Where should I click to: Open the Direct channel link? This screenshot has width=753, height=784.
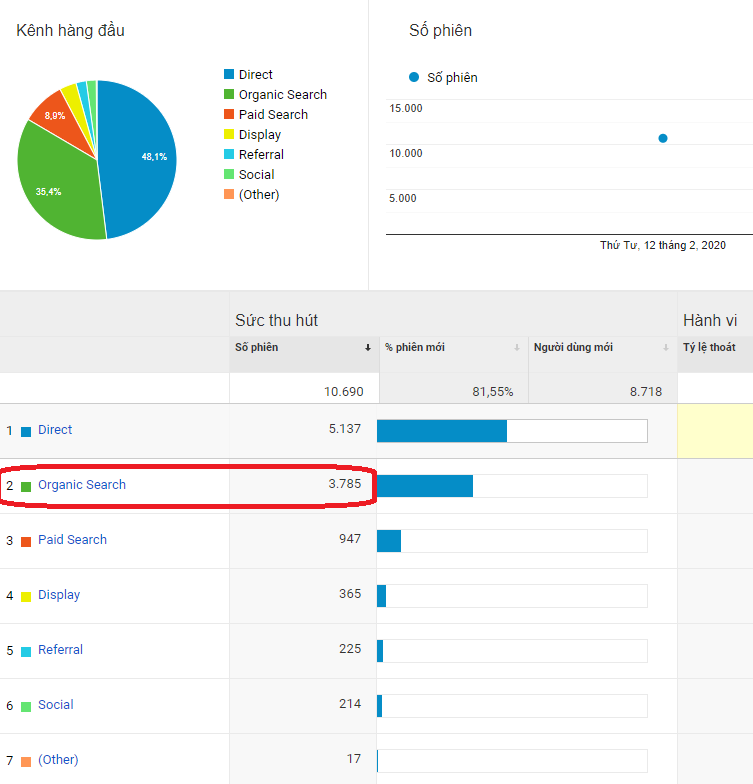click(x=55, y=430)
